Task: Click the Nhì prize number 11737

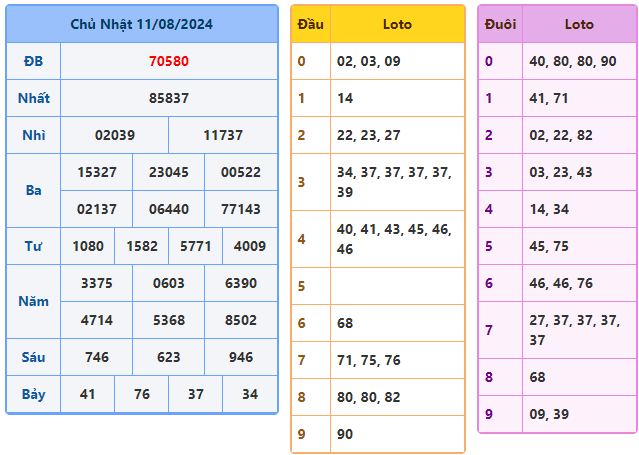Action: [223, 135]
